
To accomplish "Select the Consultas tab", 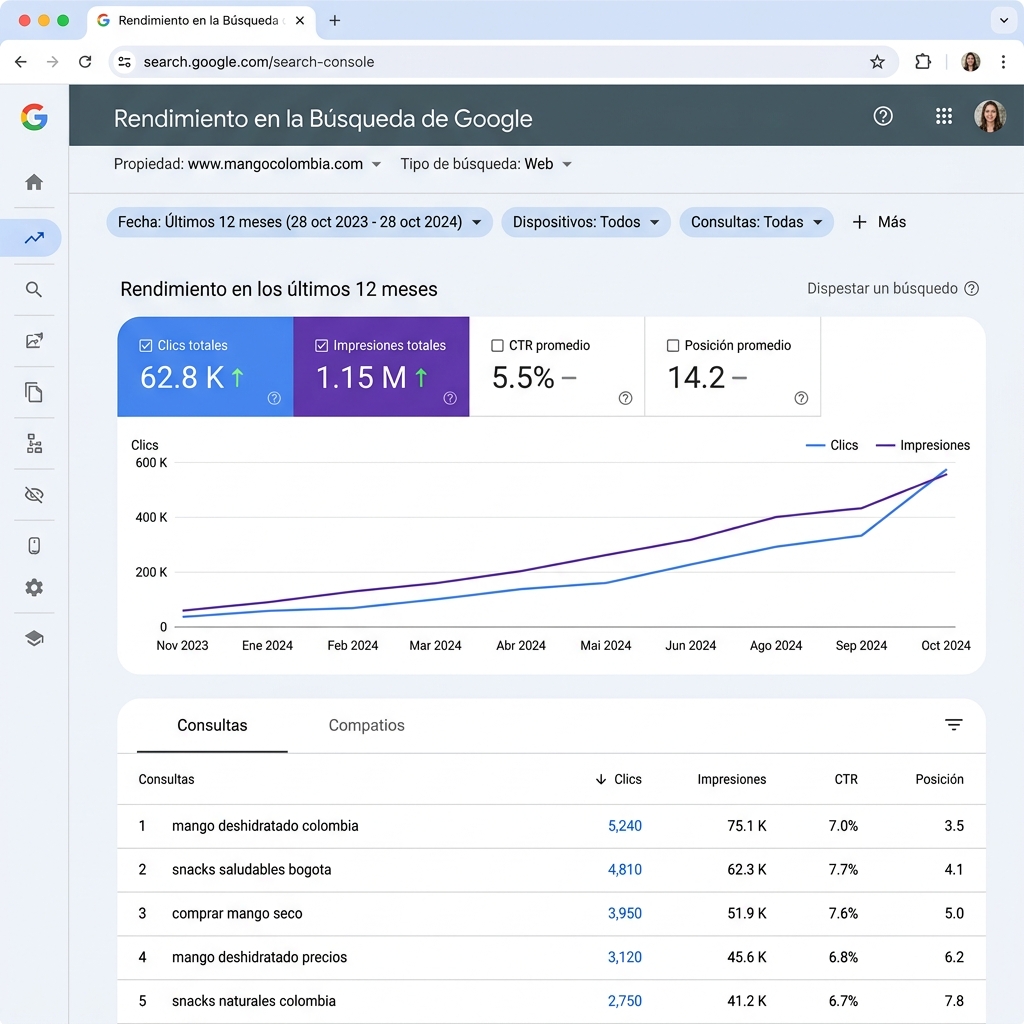I will (212, 725).
